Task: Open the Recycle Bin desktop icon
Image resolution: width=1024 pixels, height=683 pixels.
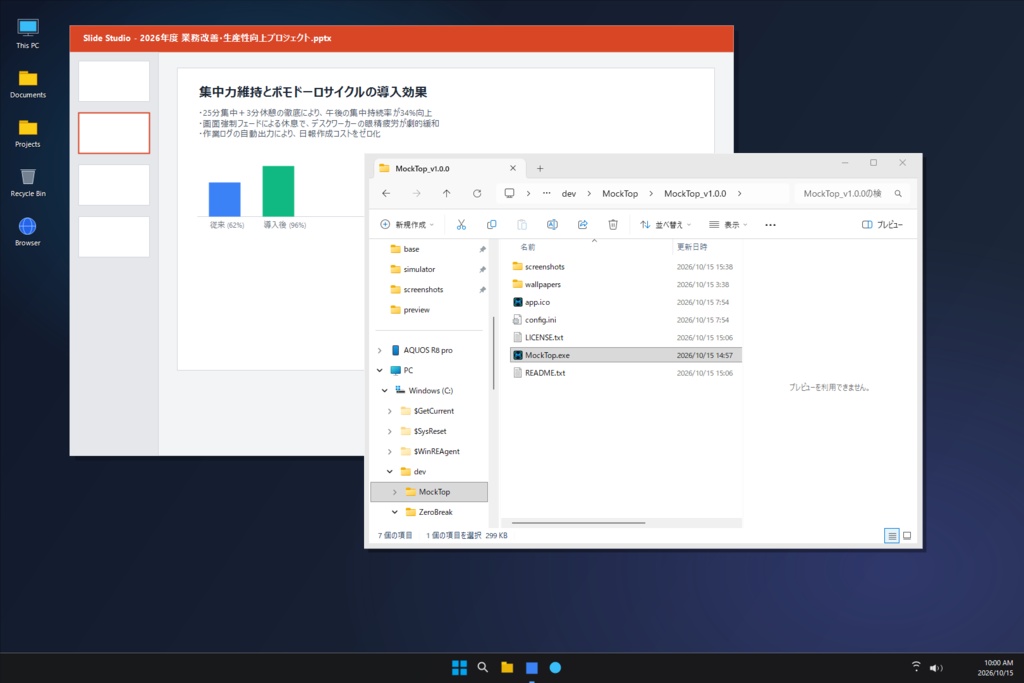Action: (x=27, y=183)
